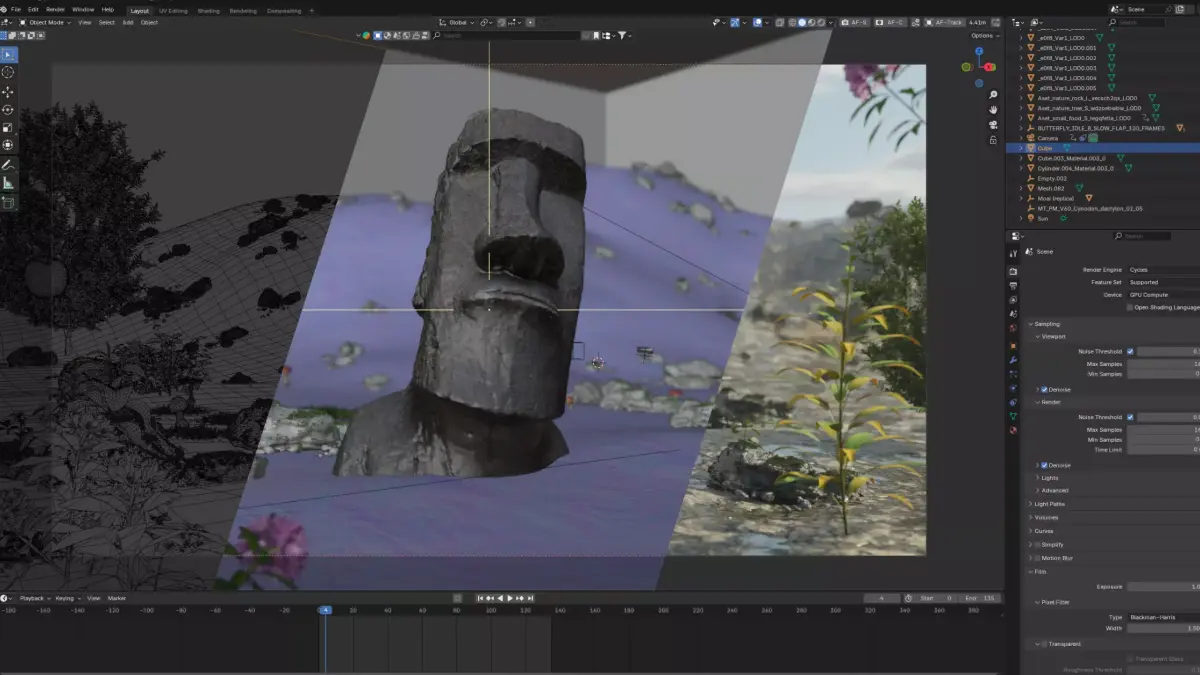The width and height of the screenshot is (1200, 675).
Task: Select the Transform tool
Action: click(8, 145)
